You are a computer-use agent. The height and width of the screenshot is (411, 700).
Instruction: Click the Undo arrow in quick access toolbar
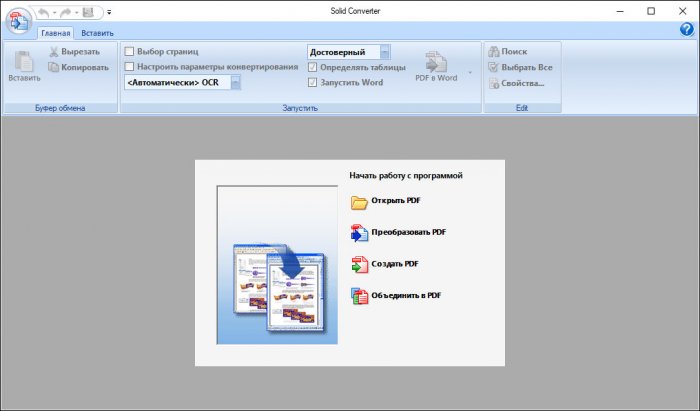click(x=43, y=12)
